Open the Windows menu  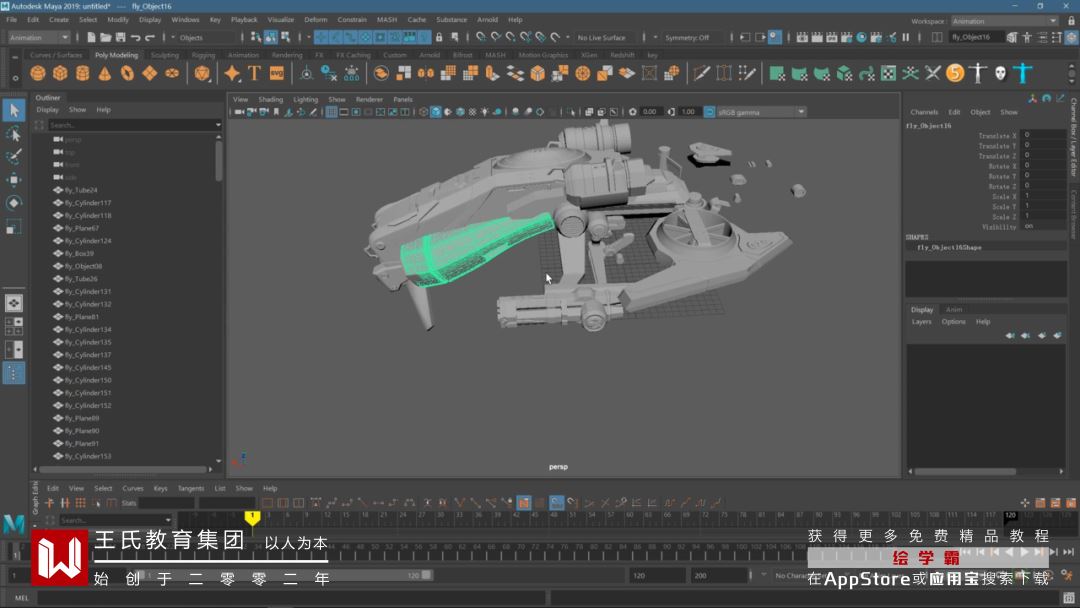(x=185, y=20)
